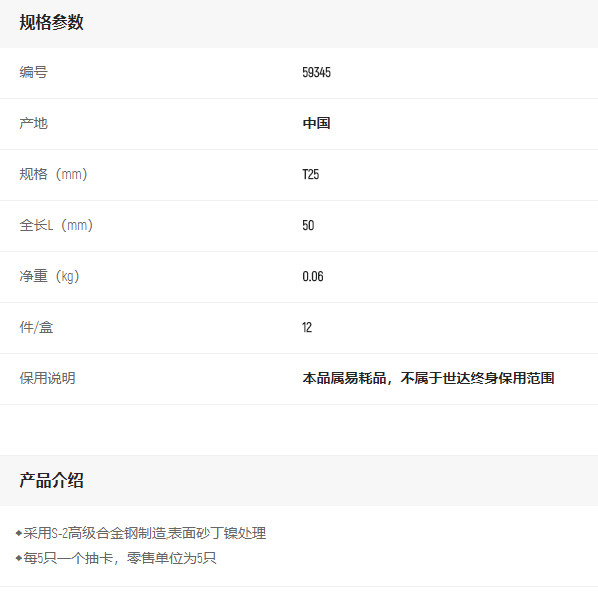The image size is (598, 594).
Task: Select the product number 59345
Action: pos(316,72)
